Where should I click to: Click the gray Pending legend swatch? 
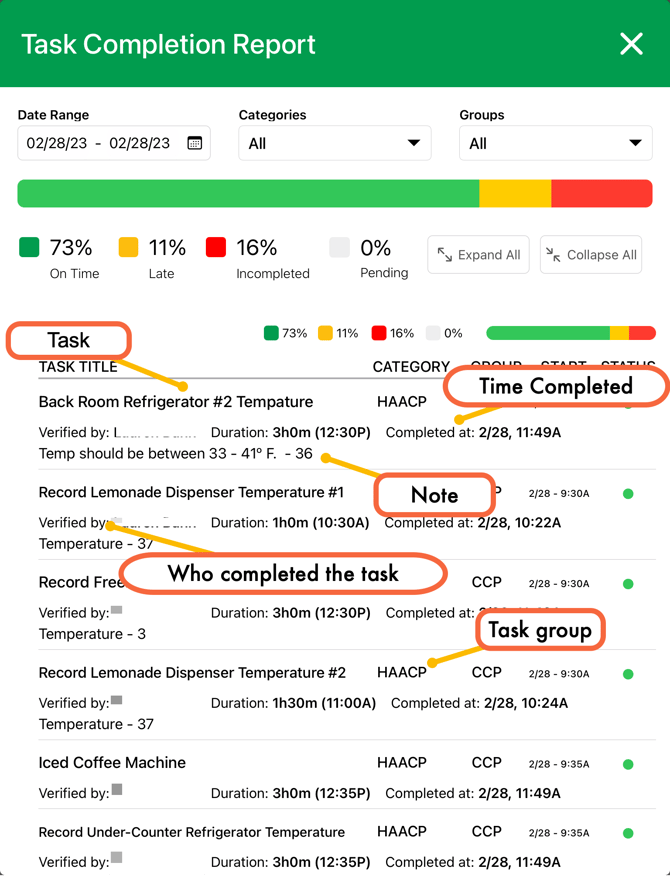click(x=340, y=247)
